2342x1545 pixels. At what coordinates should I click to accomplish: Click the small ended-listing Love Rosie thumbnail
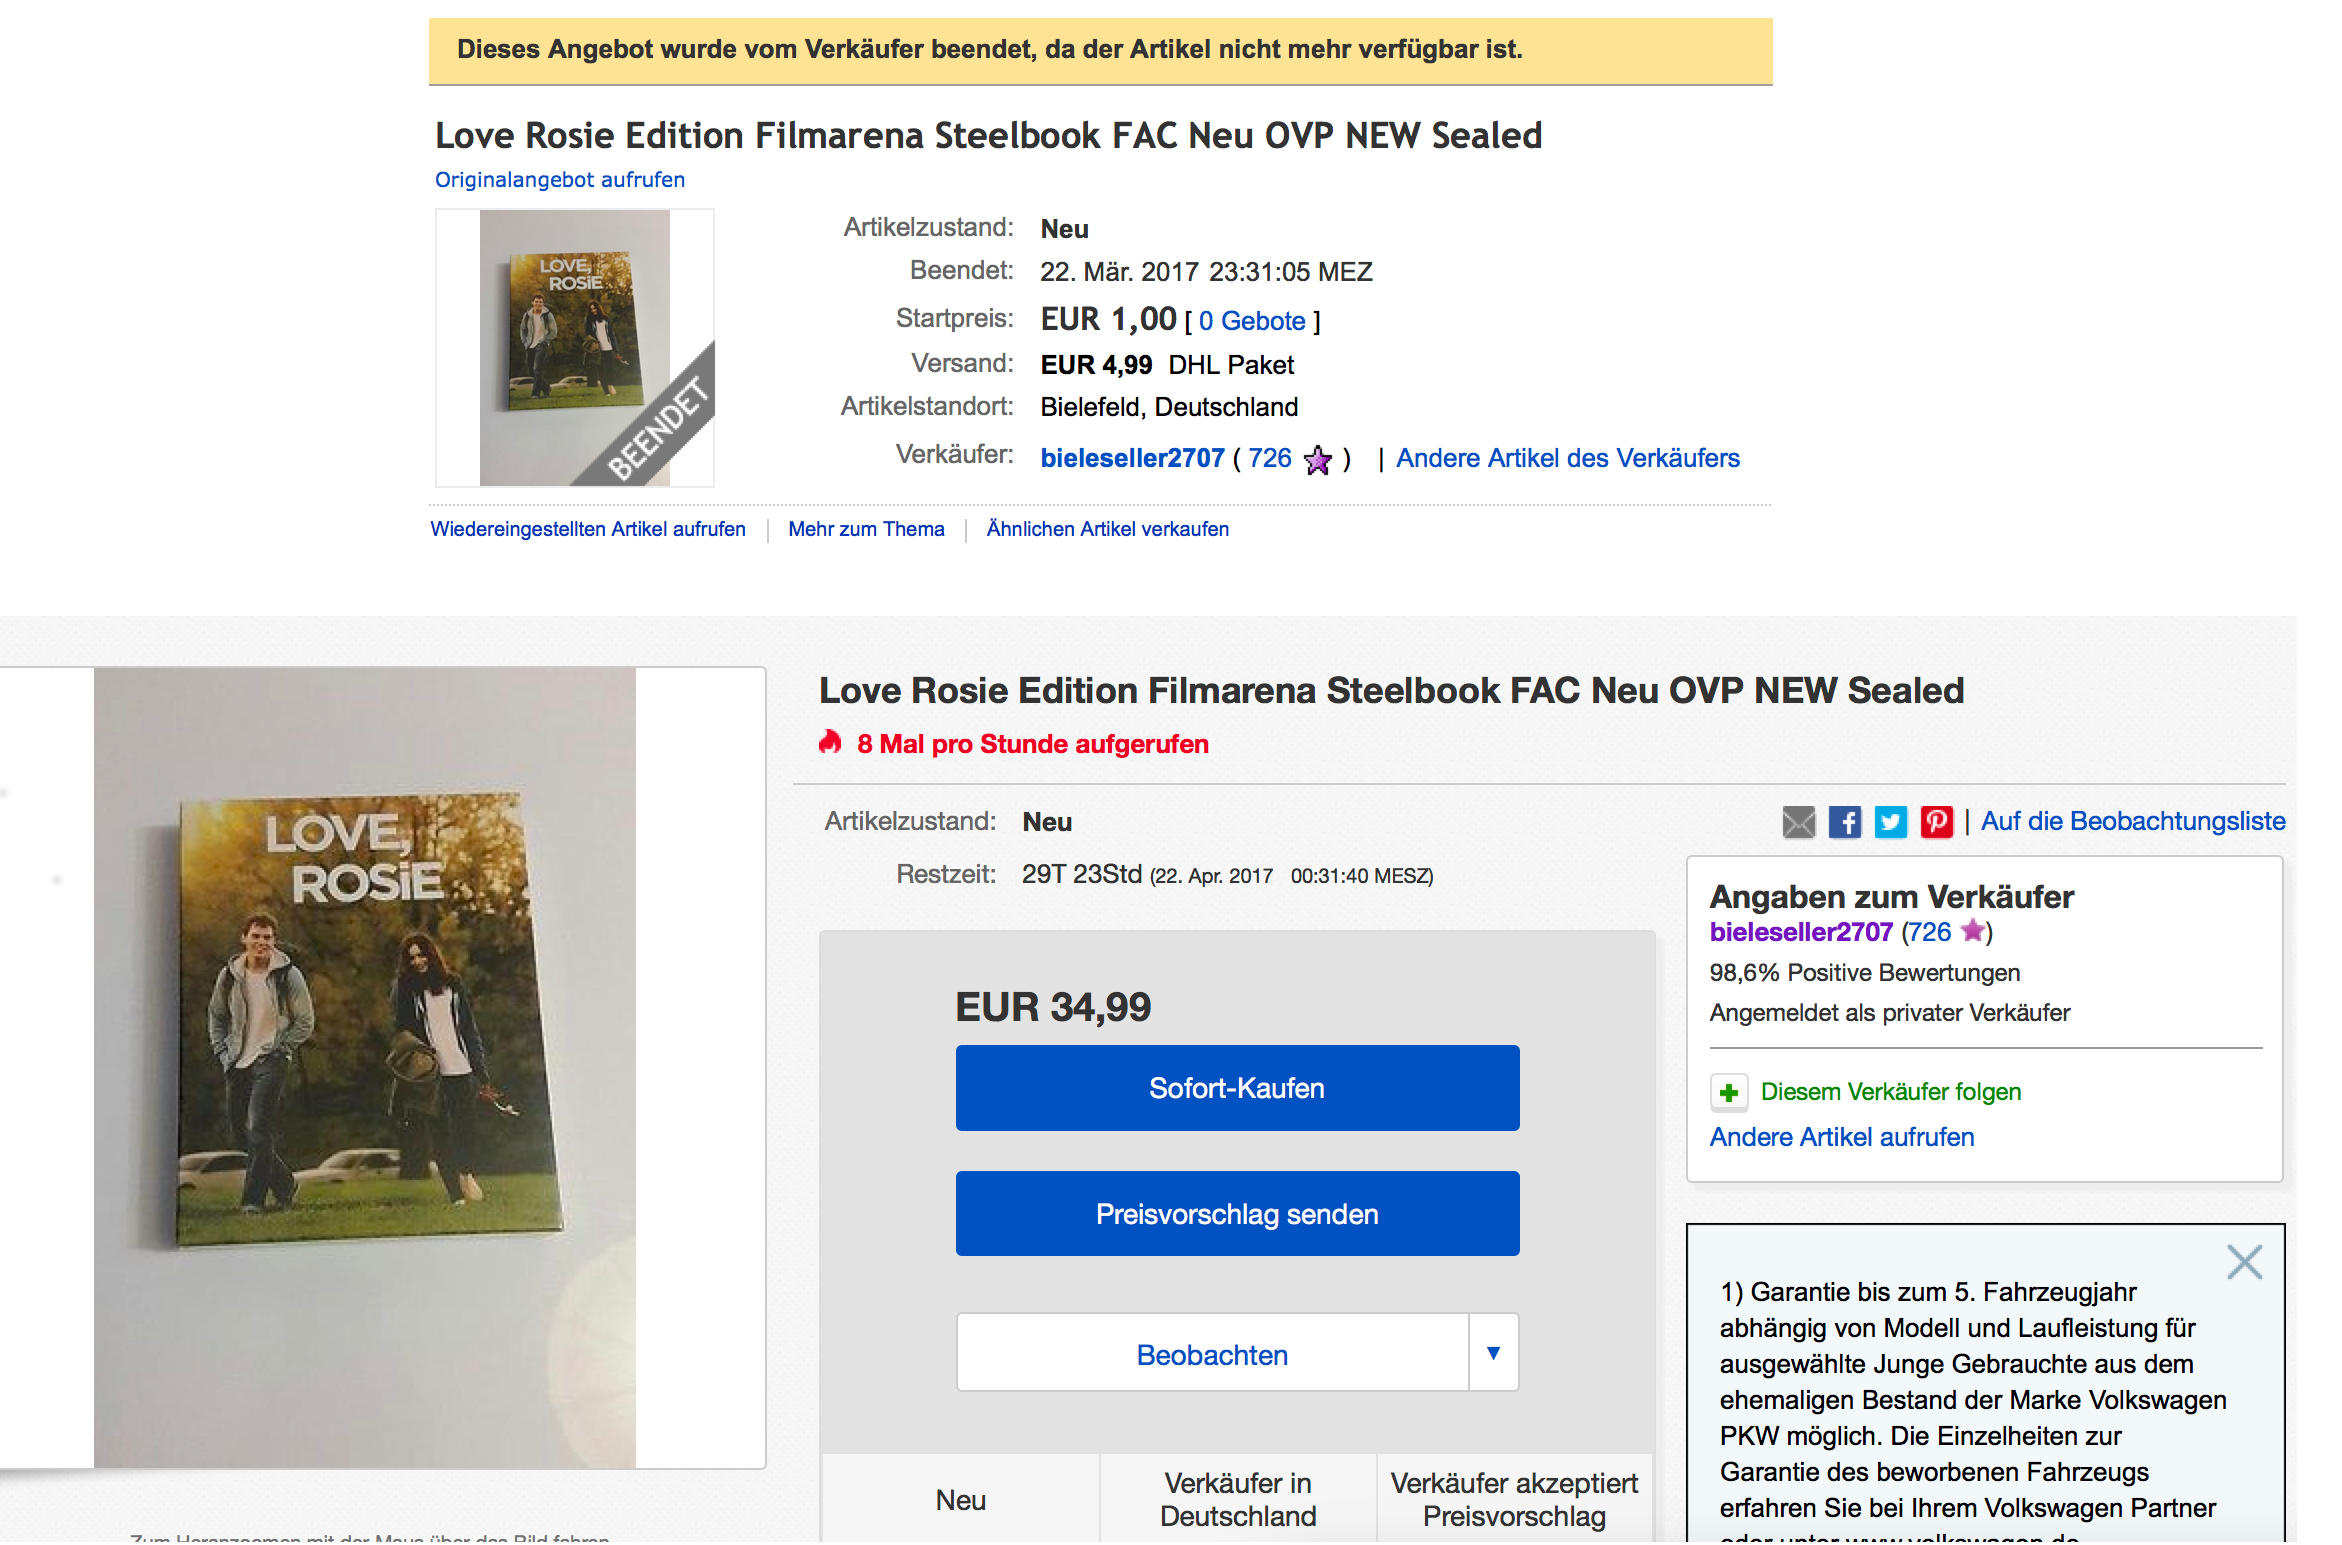tap(574, 347)
